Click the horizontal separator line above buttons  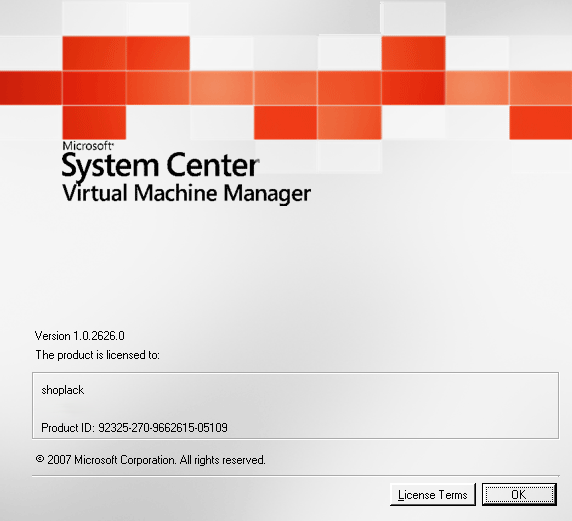[295, 476]
